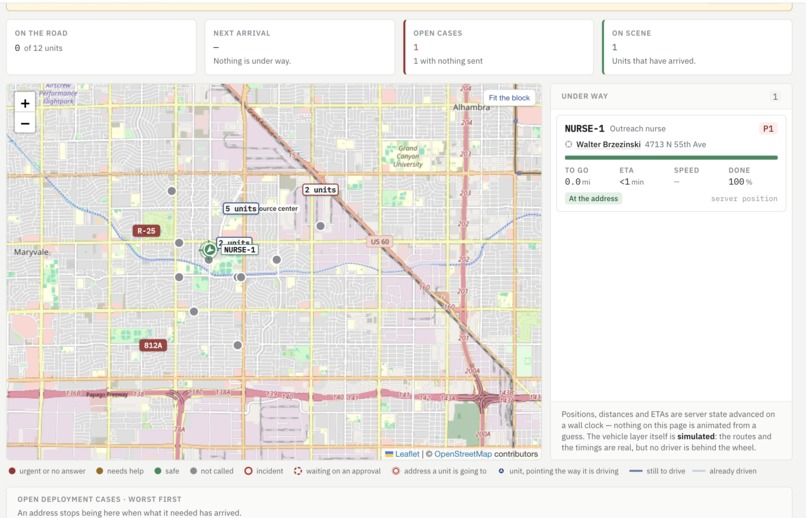Screen dimensions: 806x518
Task: Click the US 60 highway shield label
Action: (380, 242)
